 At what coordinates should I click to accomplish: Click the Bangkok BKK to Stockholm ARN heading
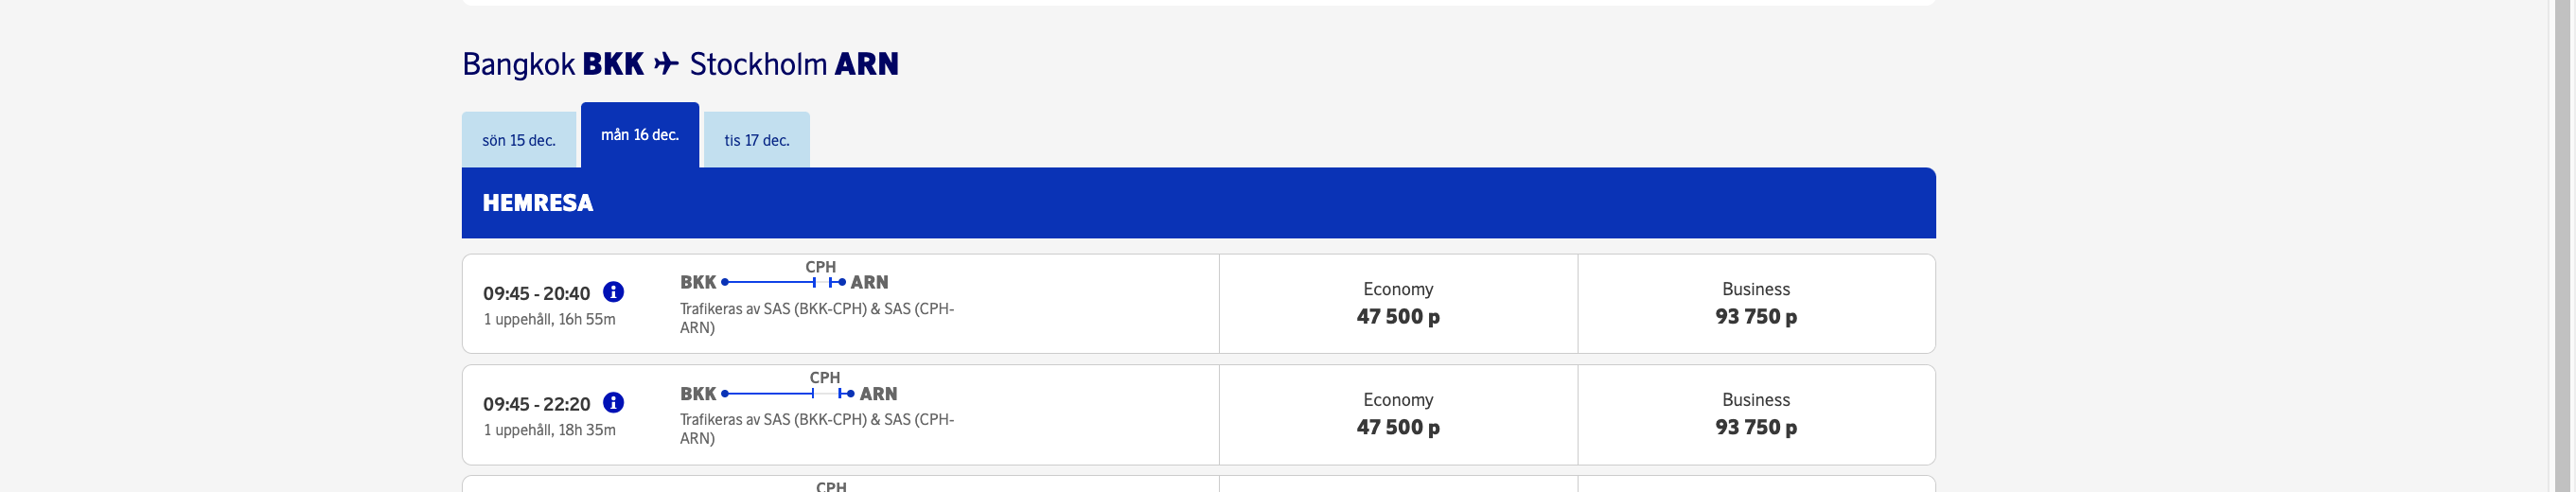point(680,64)
